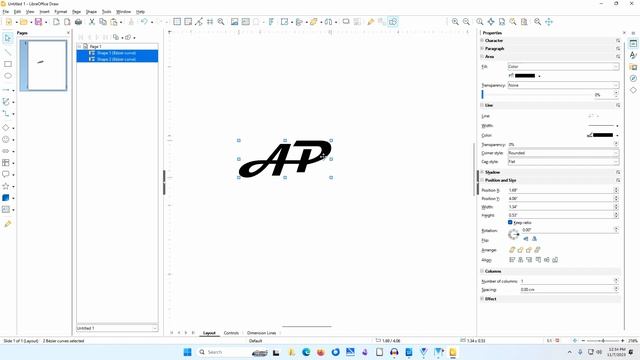640x360 pixels.
Task: Click Send to Back arrange icon
Action: point(537,250)
